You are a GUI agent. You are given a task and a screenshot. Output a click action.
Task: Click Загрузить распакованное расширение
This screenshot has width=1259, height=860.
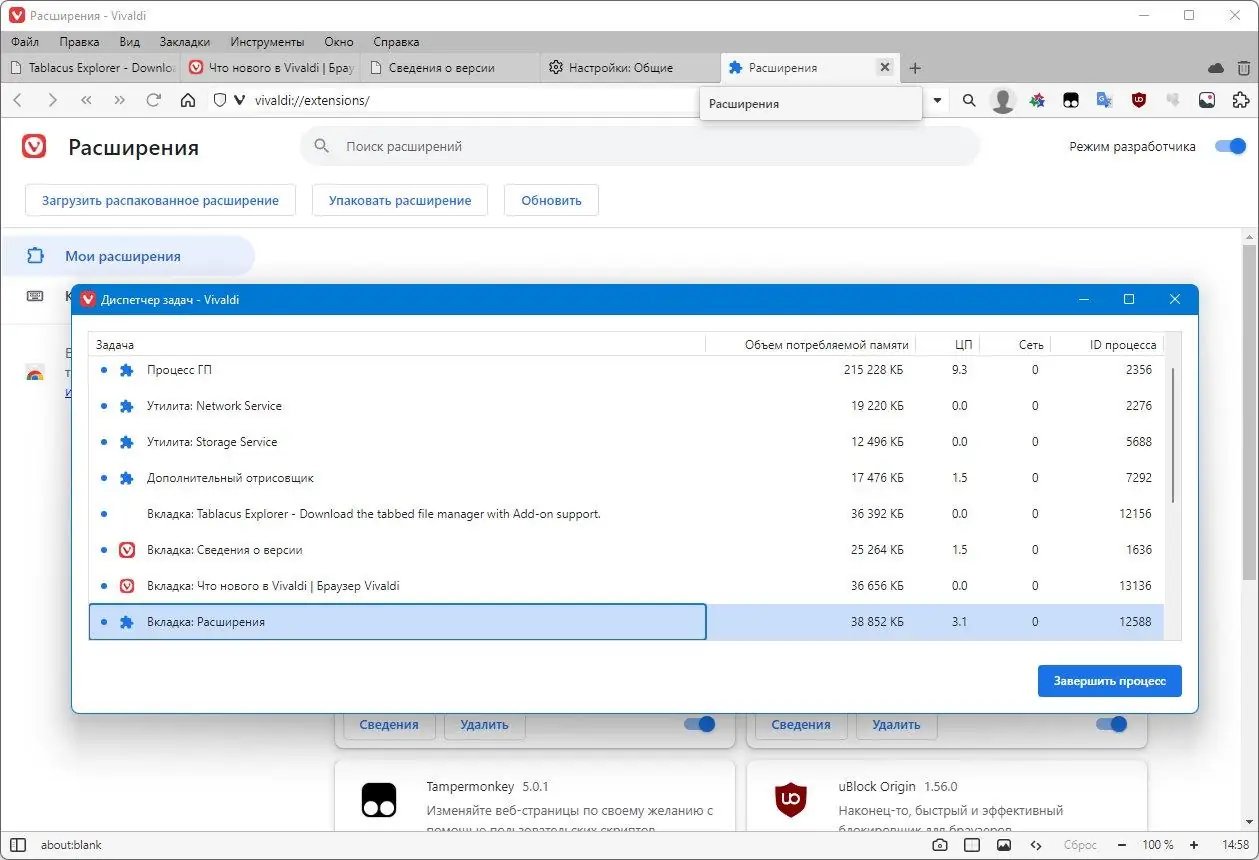[159, 200]
